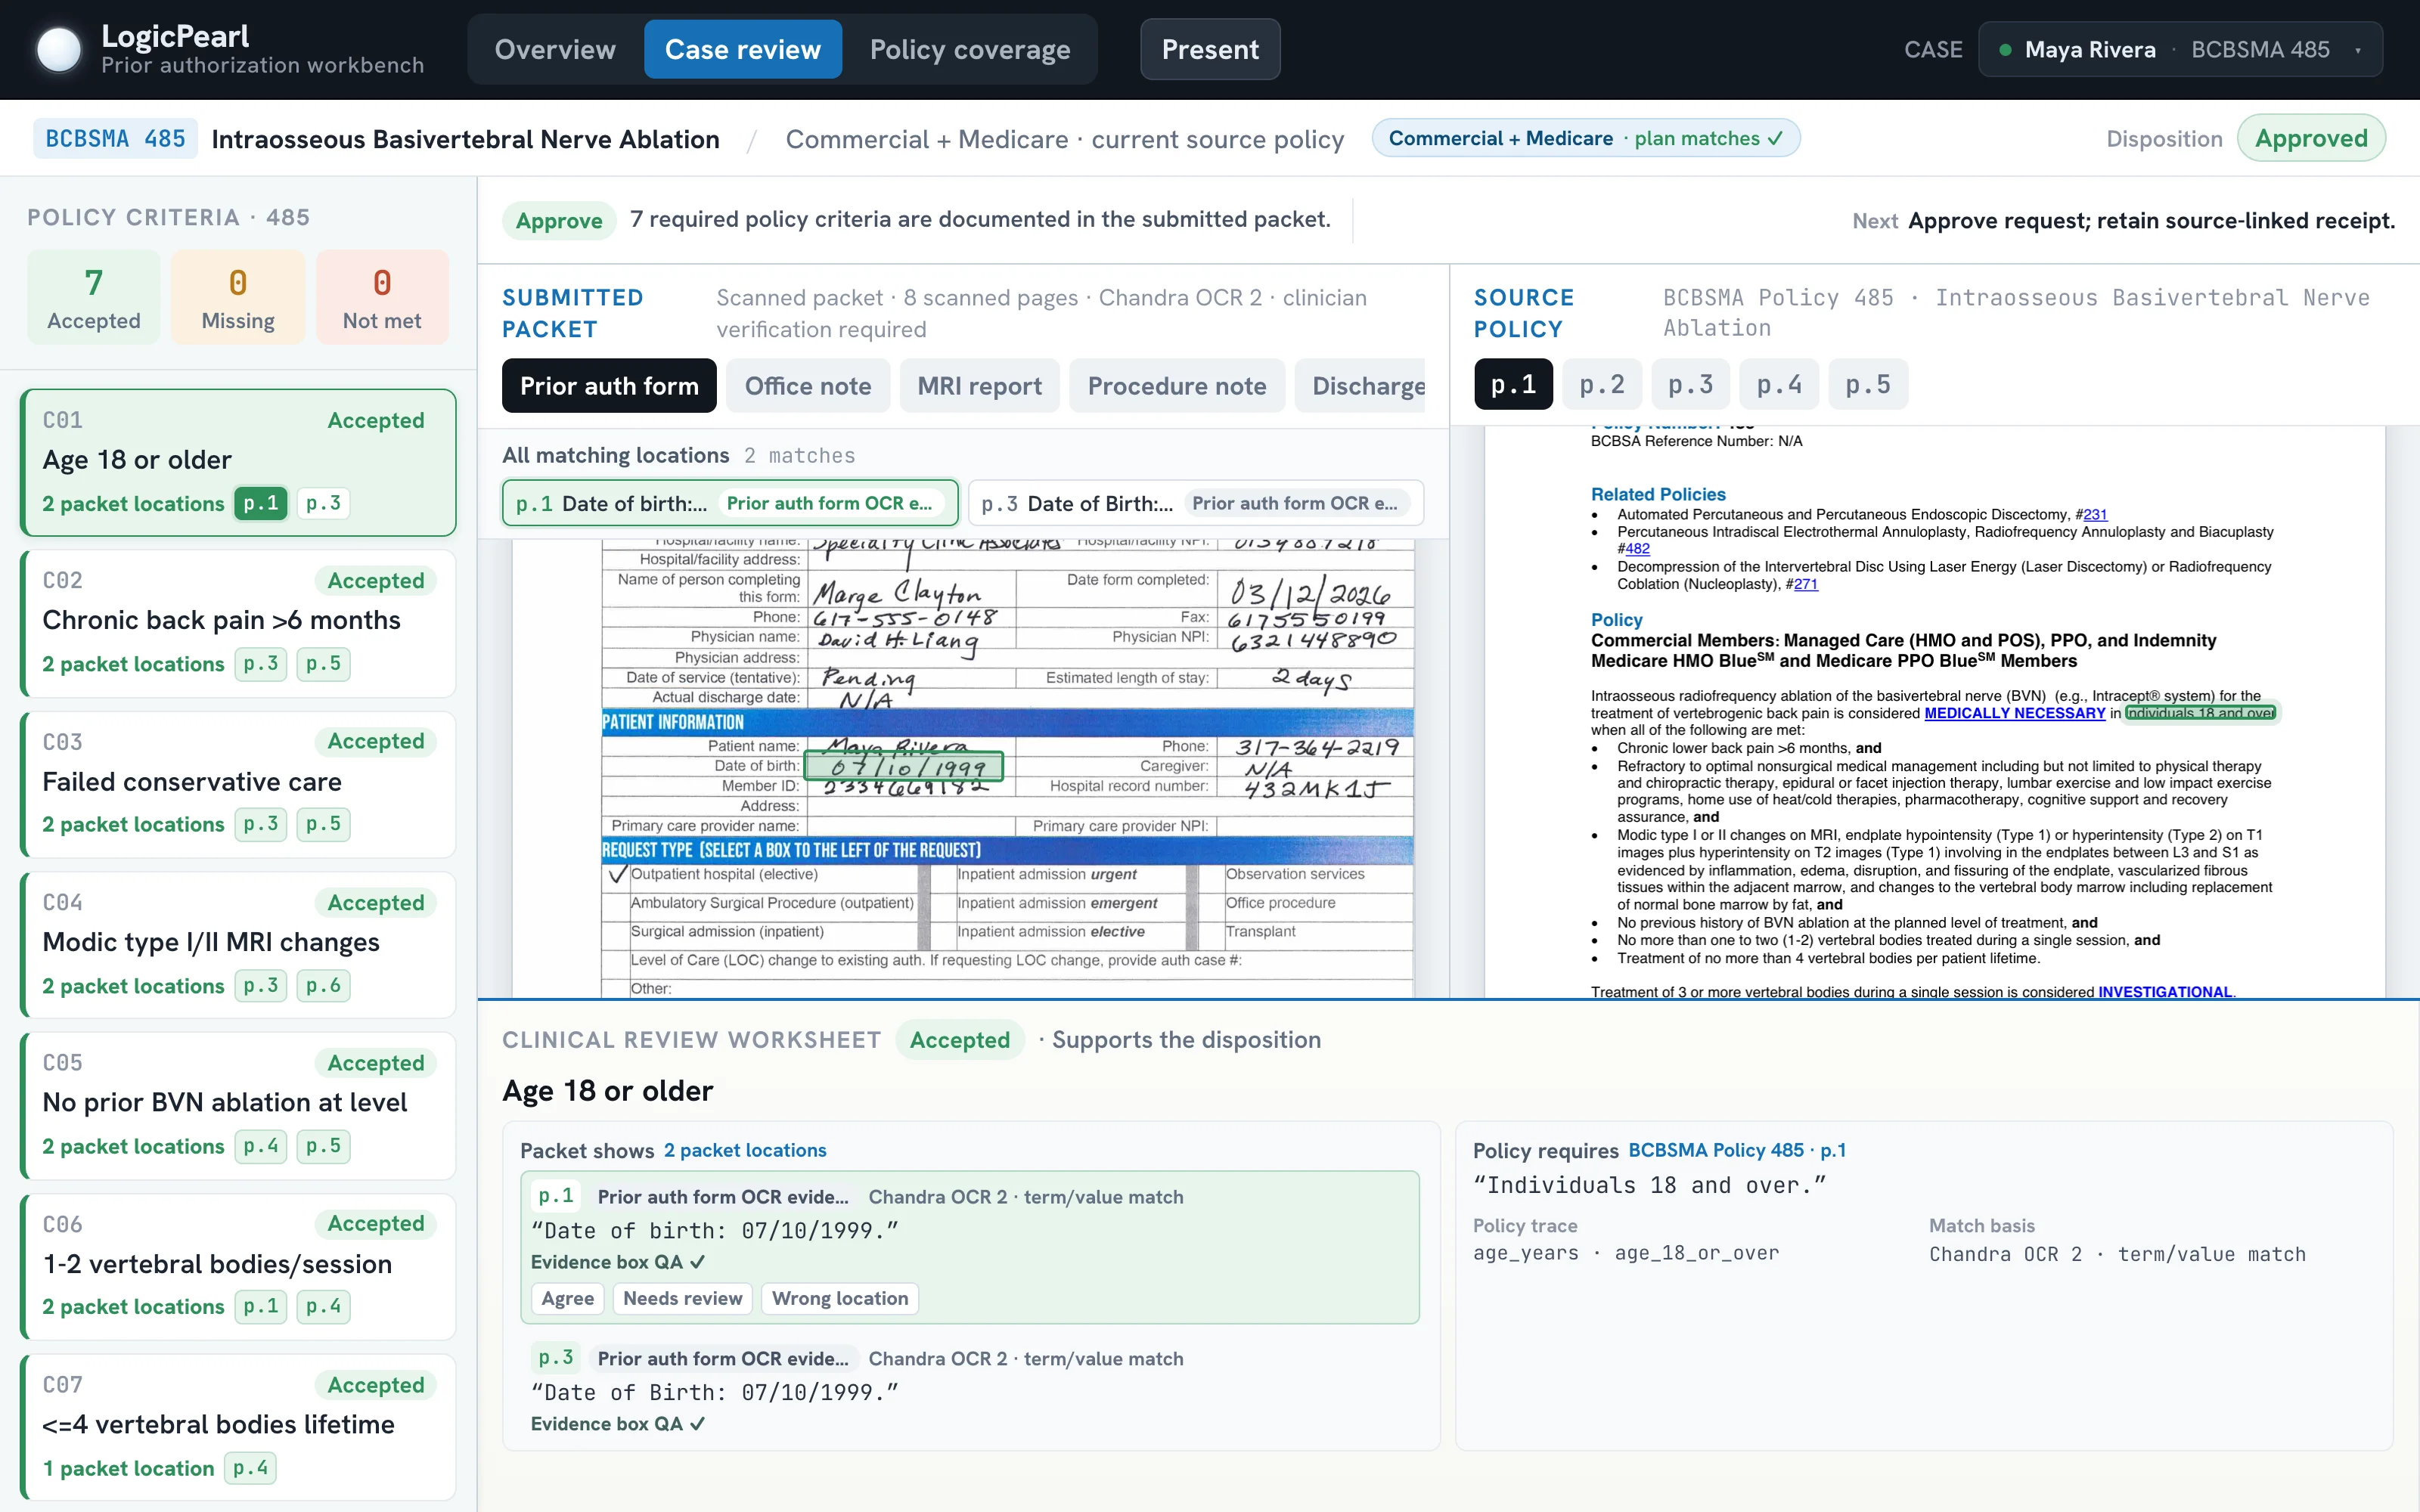Select p.3 Date of Birth match
This screenshot has width=2420, height=1512.
[x=1196, y=503]
